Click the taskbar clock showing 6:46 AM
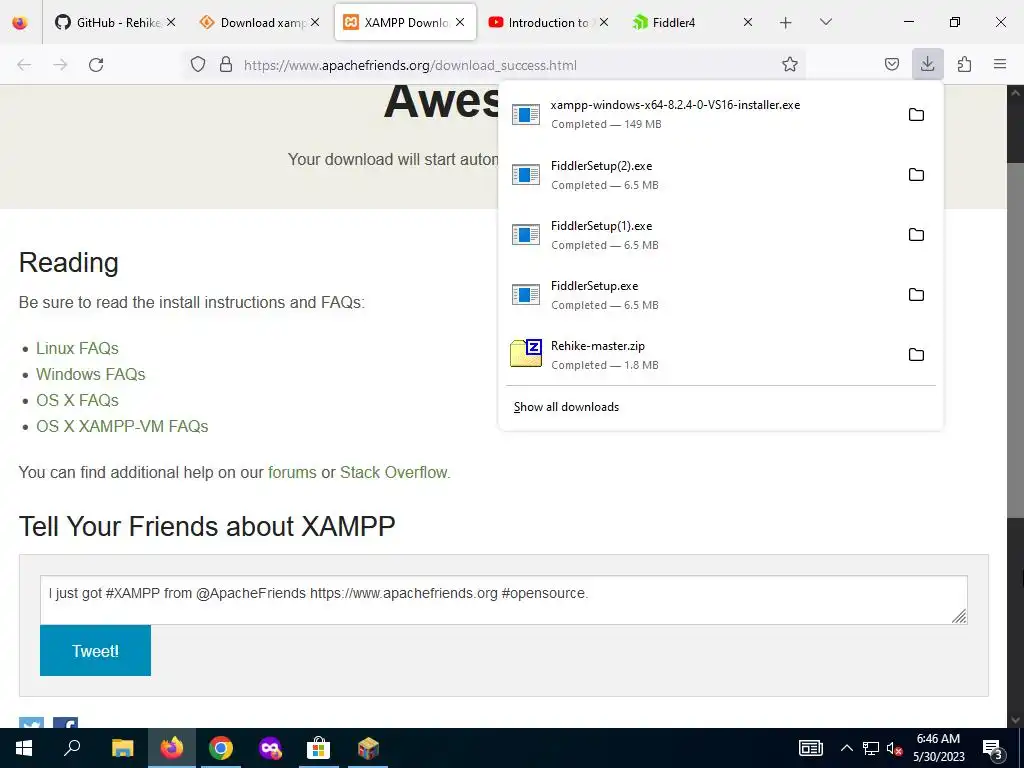Image resolution: width=1024 pixels, height=768 pixels. [x=938, y=748]
